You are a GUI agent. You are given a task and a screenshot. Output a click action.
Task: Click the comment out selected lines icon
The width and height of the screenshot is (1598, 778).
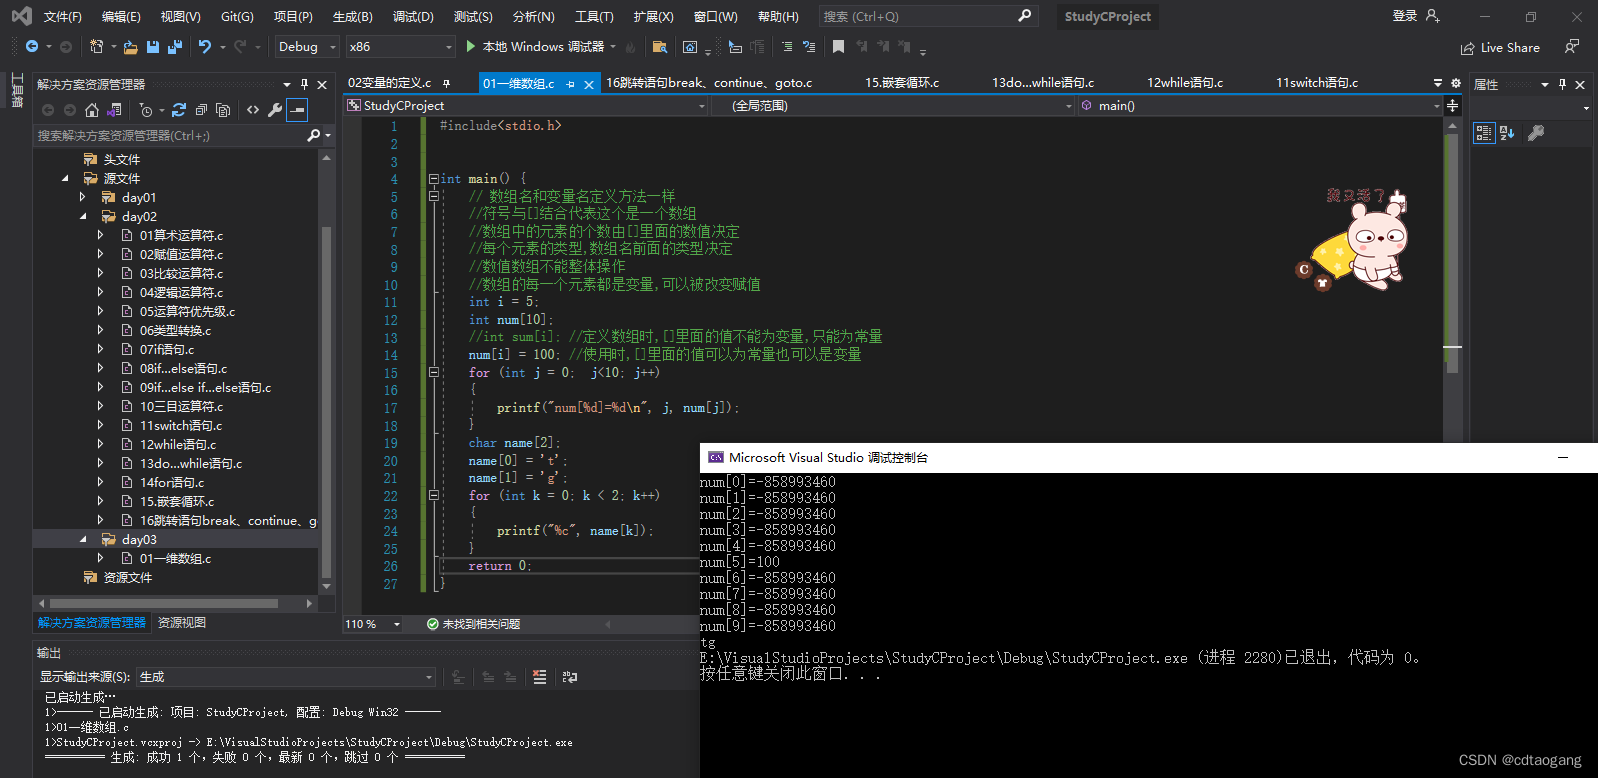787,47
